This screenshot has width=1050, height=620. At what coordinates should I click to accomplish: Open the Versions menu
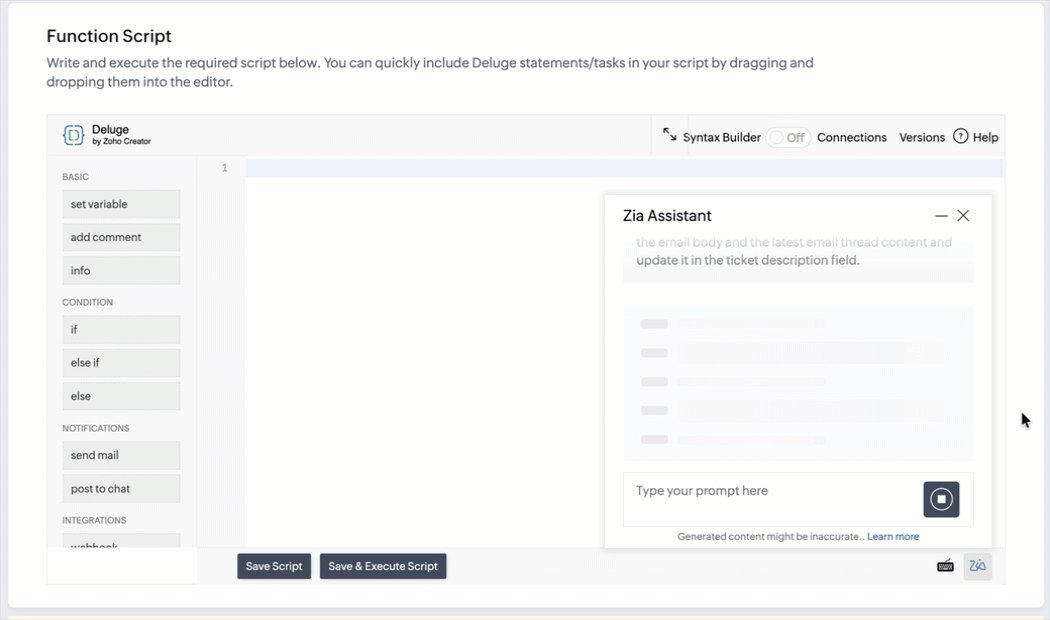coord(921,138)
